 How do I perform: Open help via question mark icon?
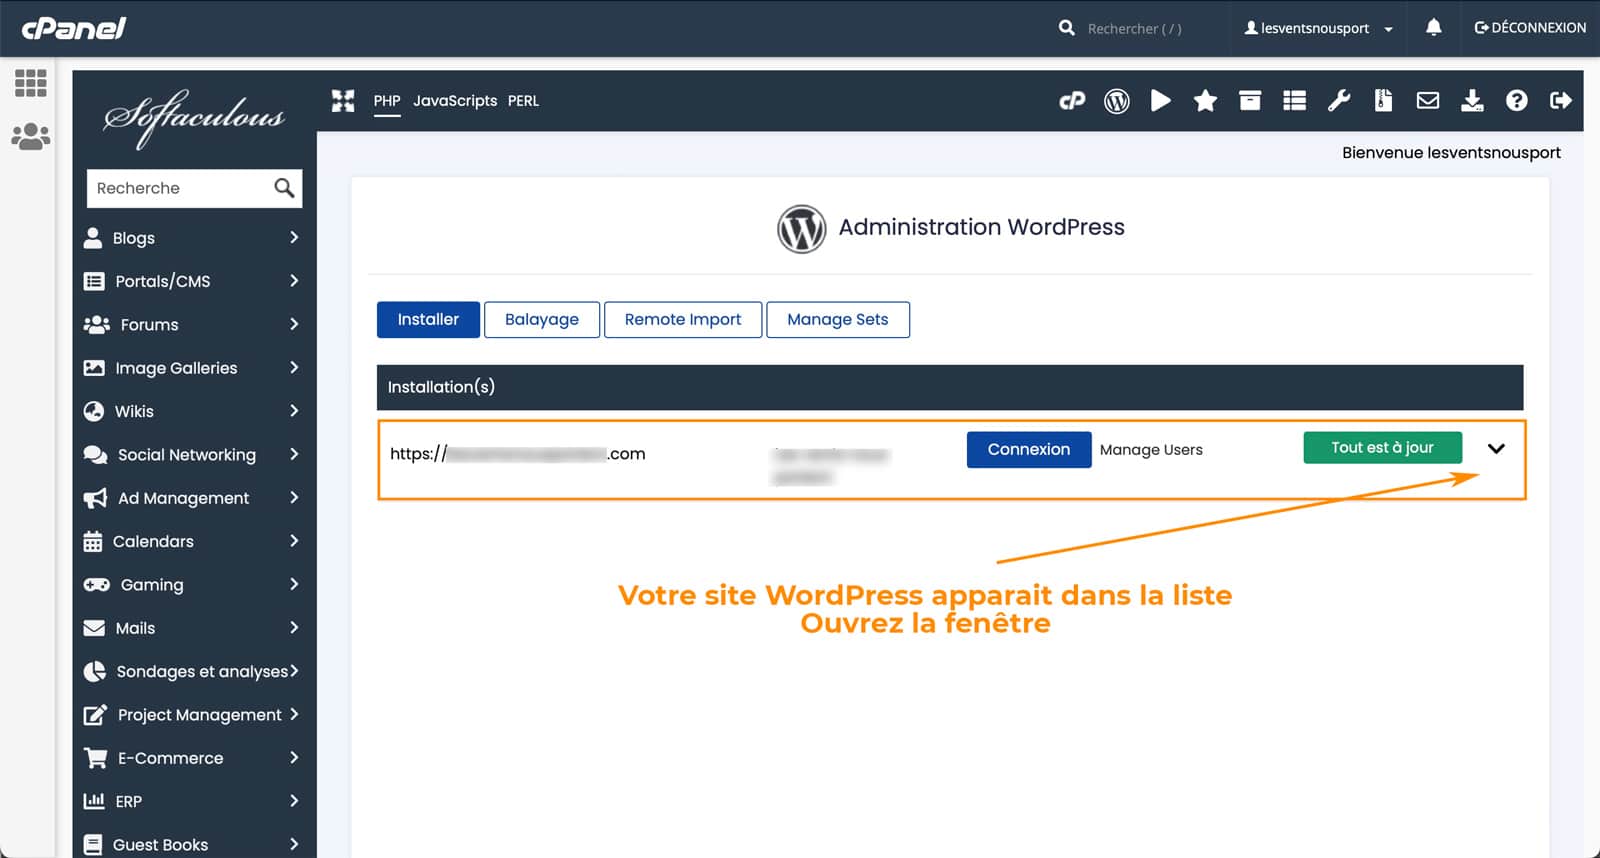1516,100
